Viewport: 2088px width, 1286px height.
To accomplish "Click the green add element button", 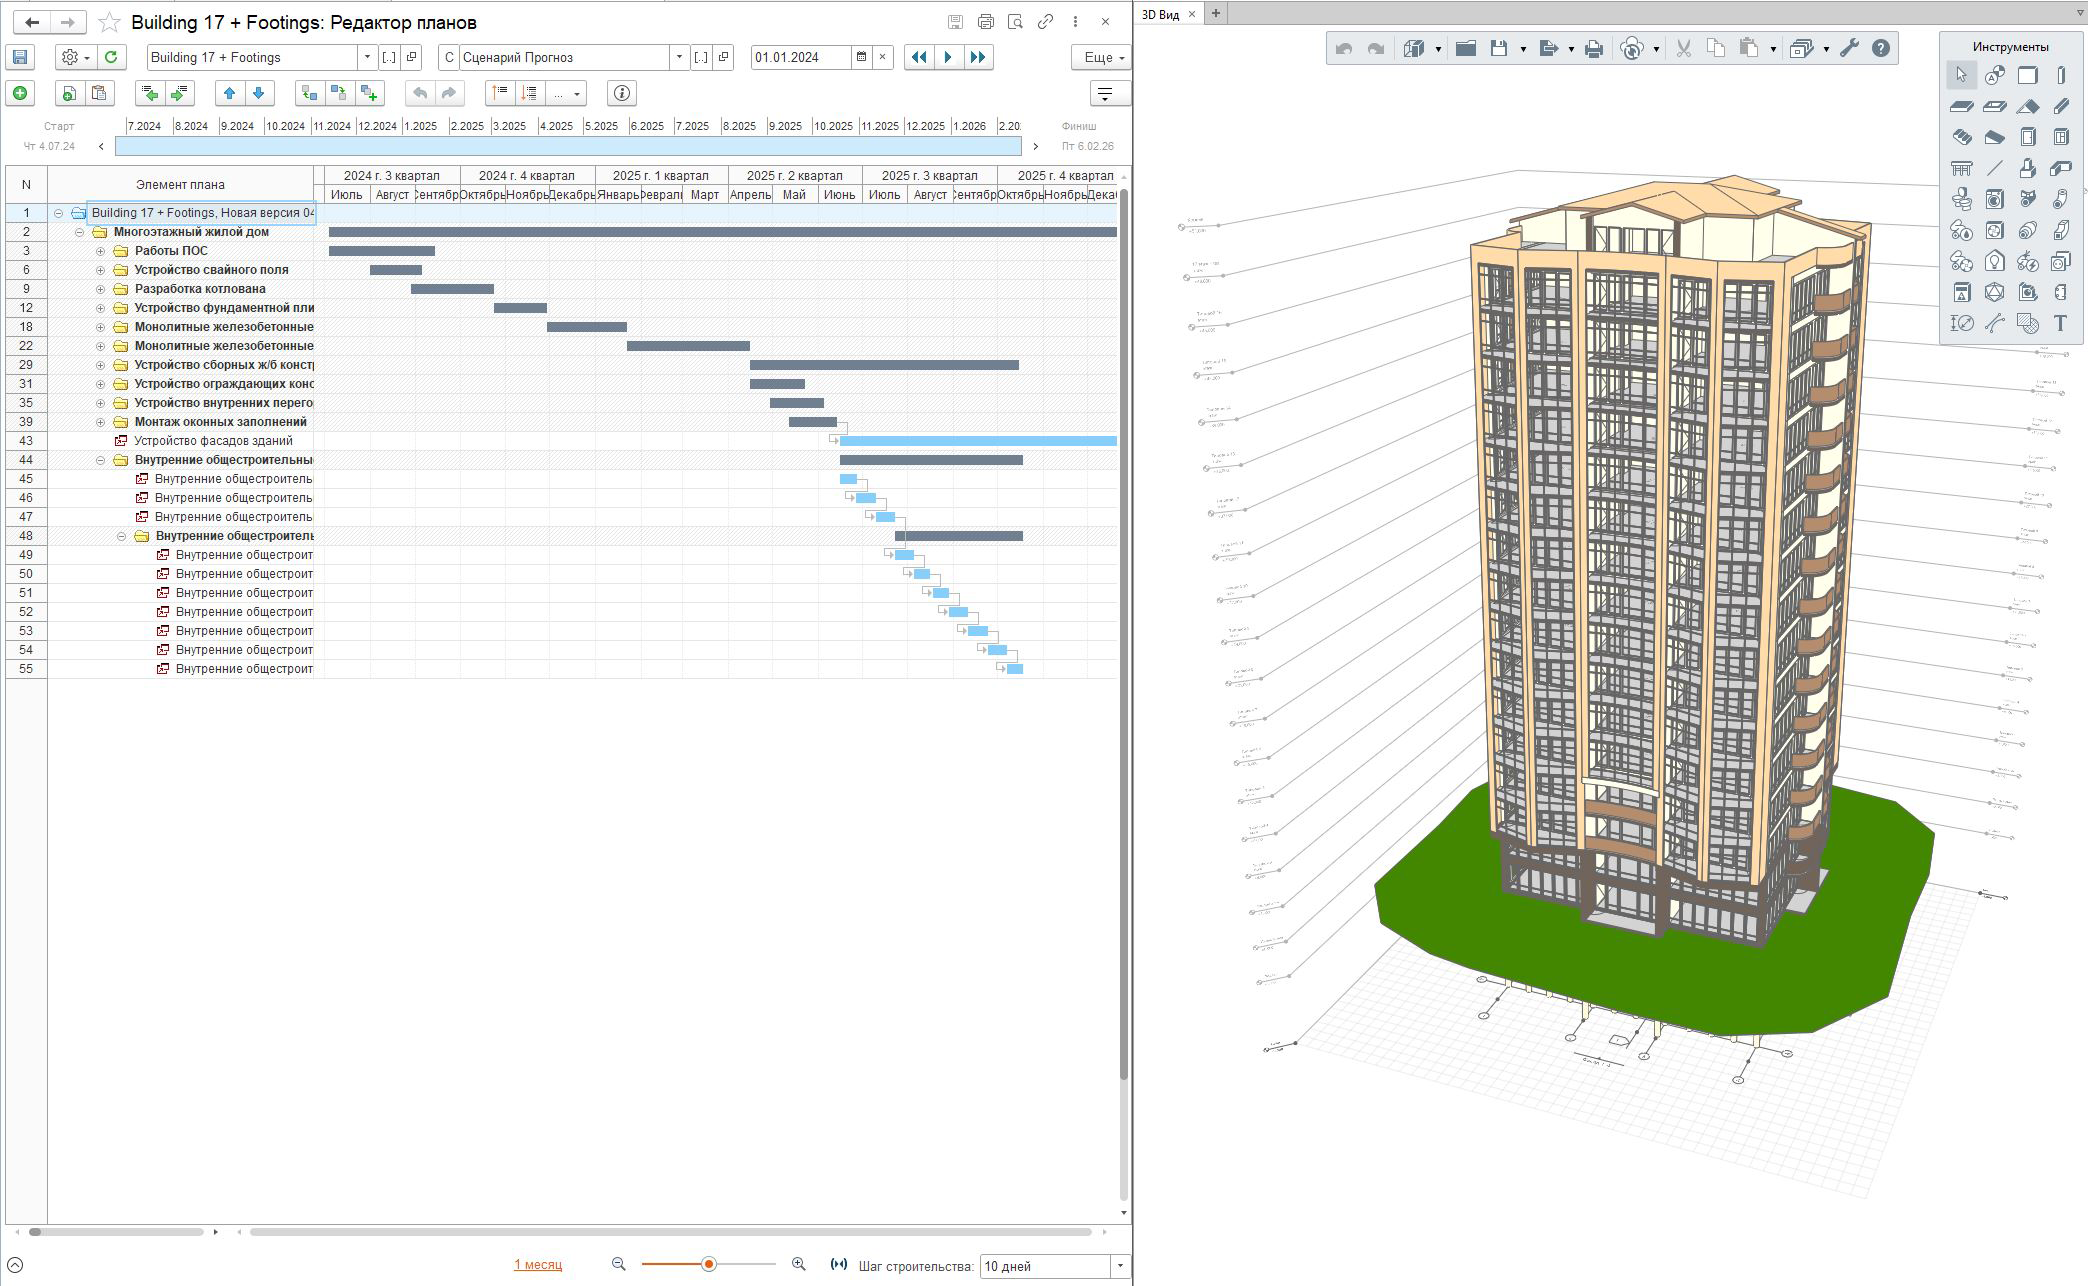I will tap(20, 93).
